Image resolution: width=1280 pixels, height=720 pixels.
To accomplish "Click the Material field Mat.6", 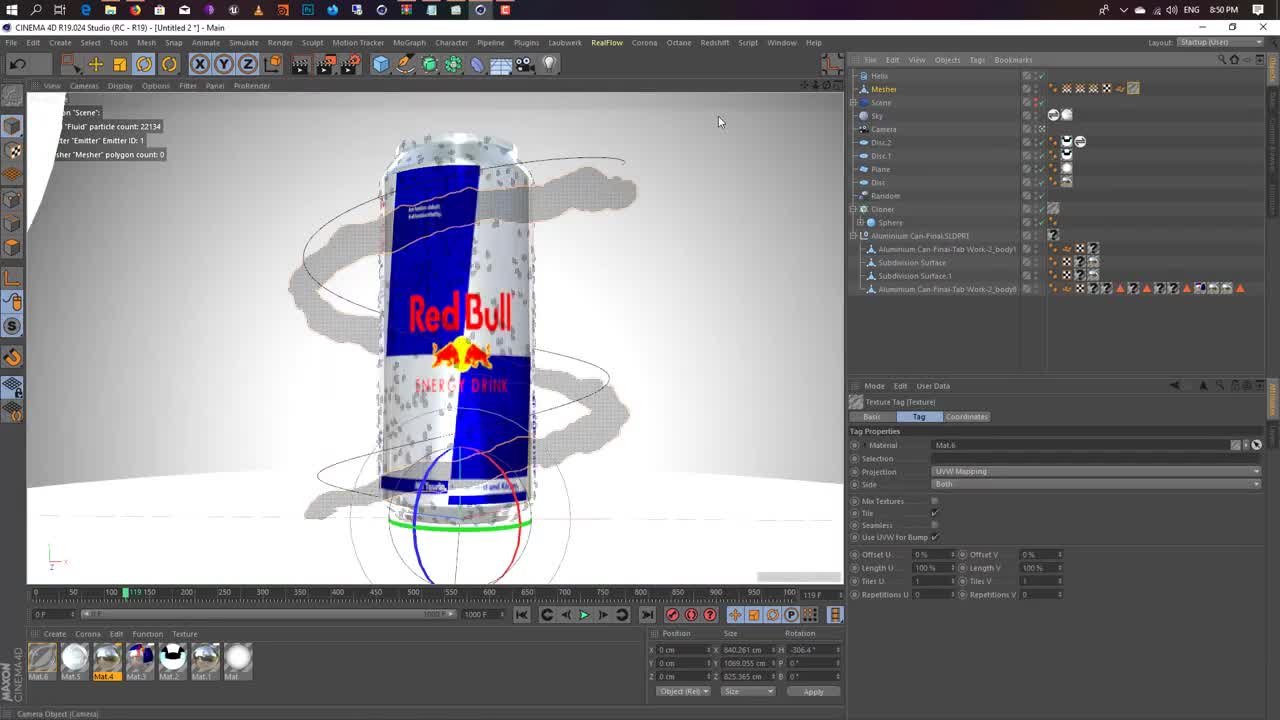I will point(1081,445).
